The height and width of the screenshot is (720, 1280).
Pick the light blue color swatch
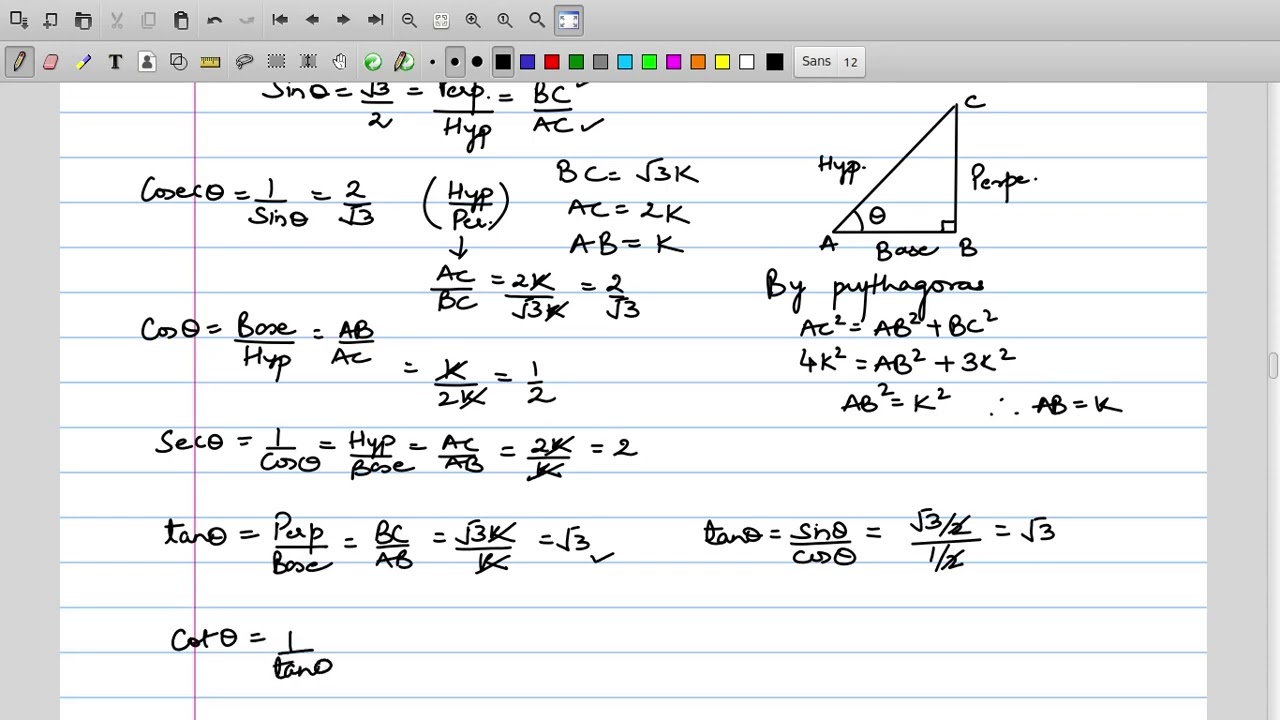point(625,62)
